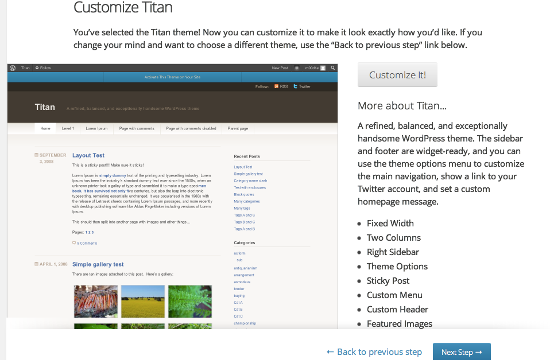Open the Layout Test post title
Screen dimensions: 550x360
coord(88,155)
